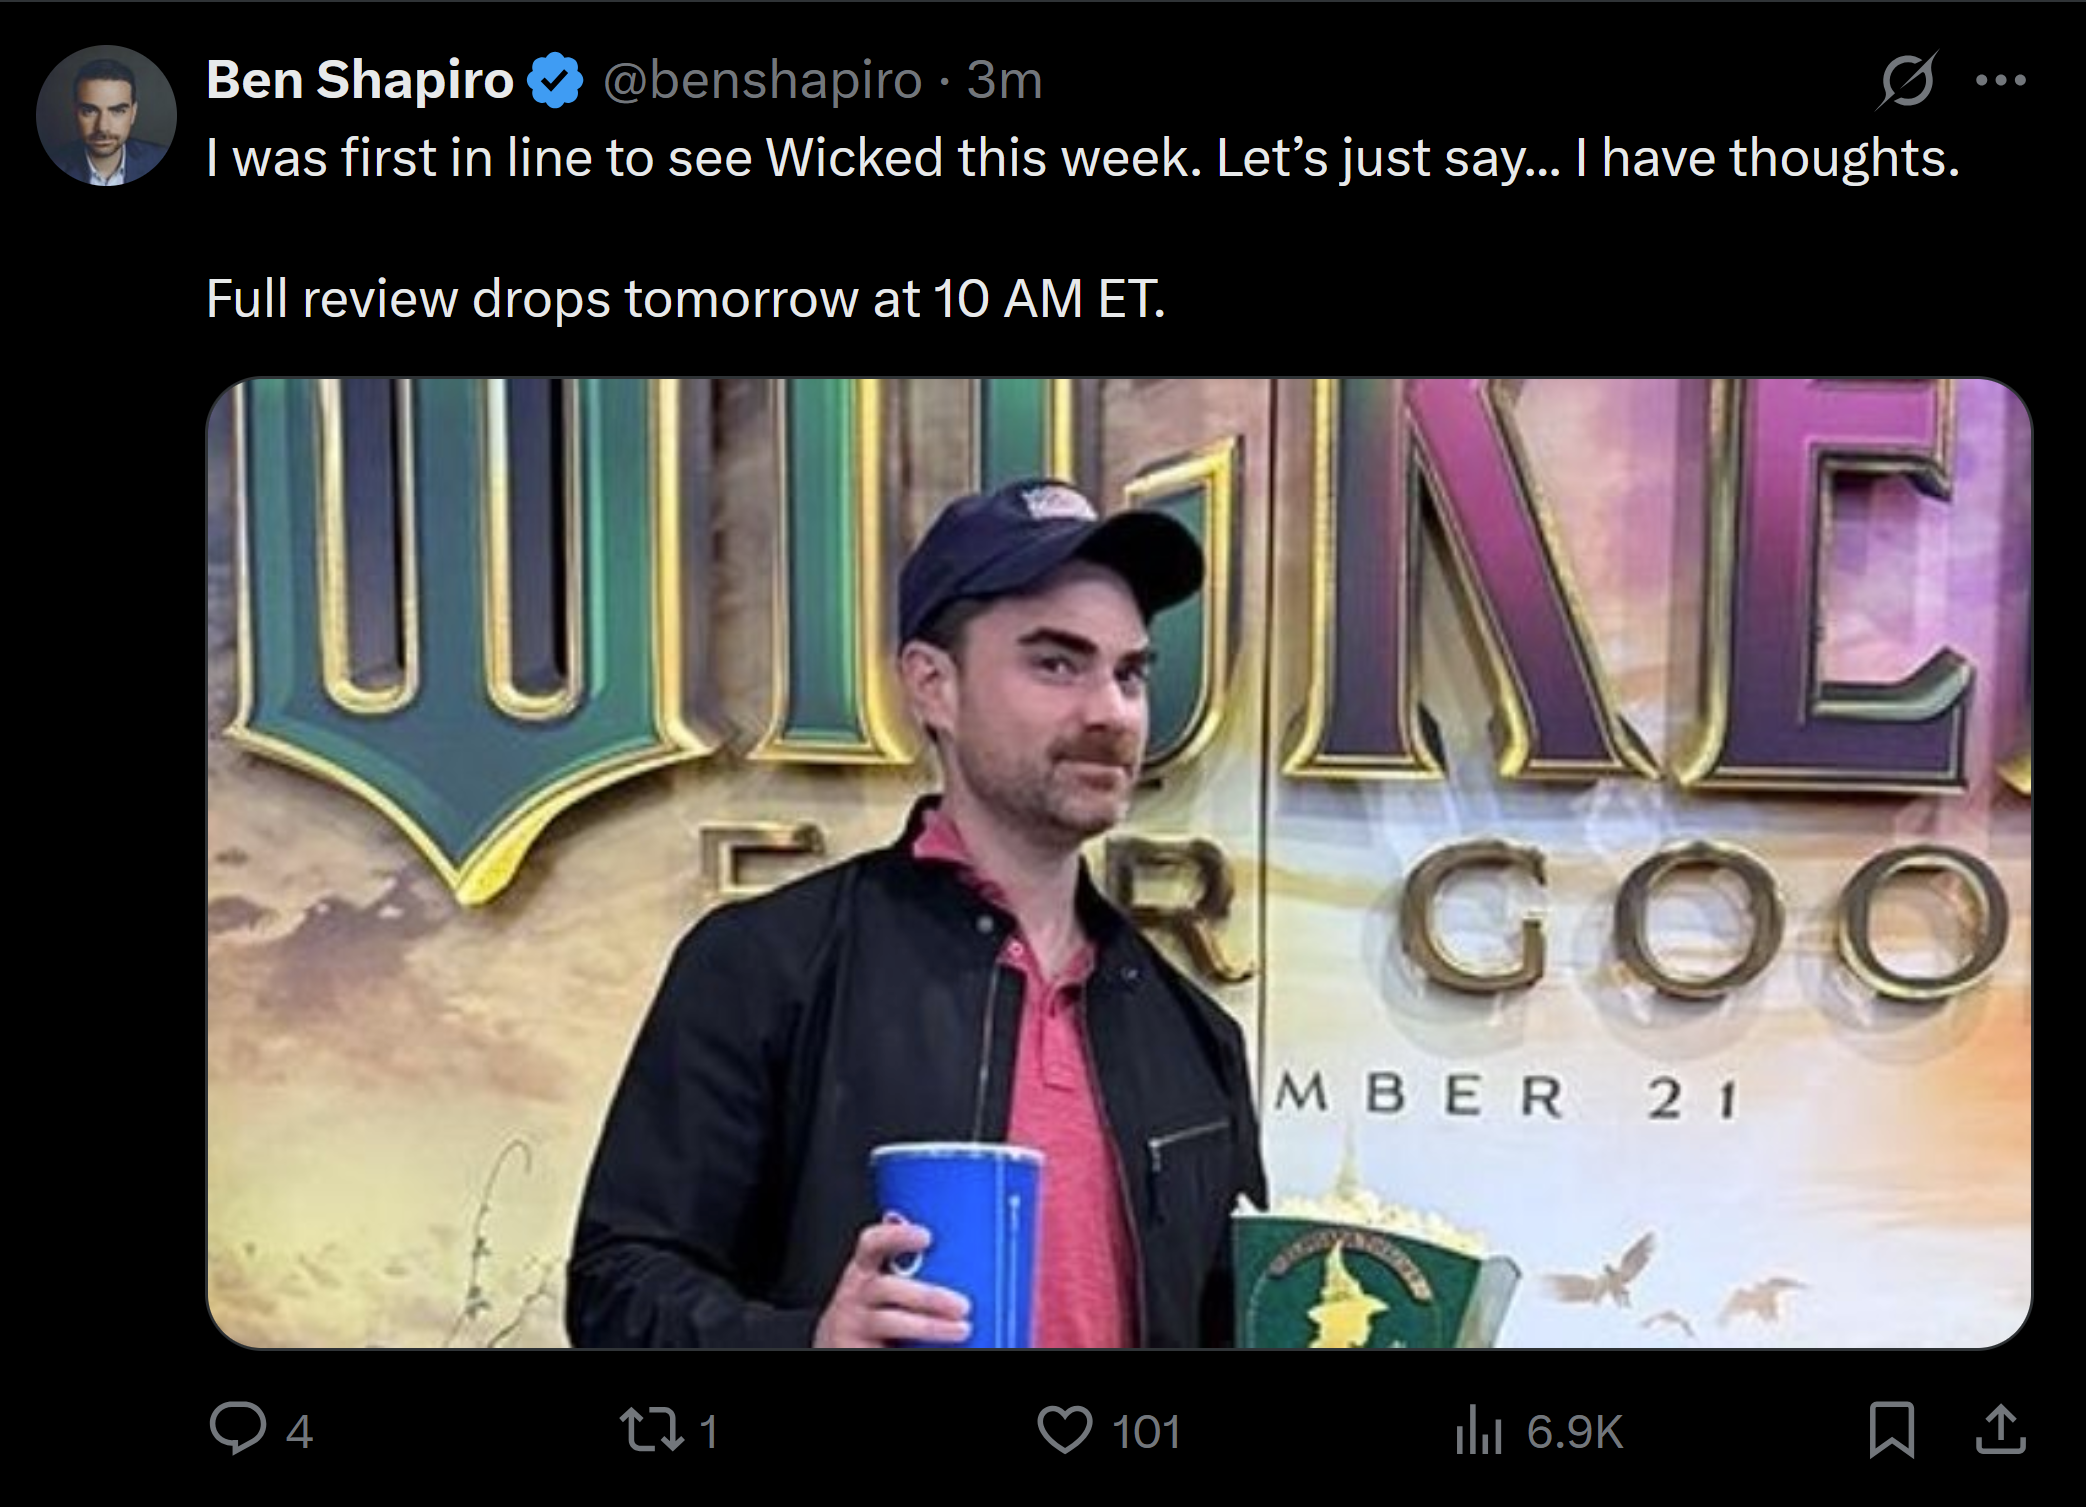Click the repost arrows icon

[x=652, y=1429]
